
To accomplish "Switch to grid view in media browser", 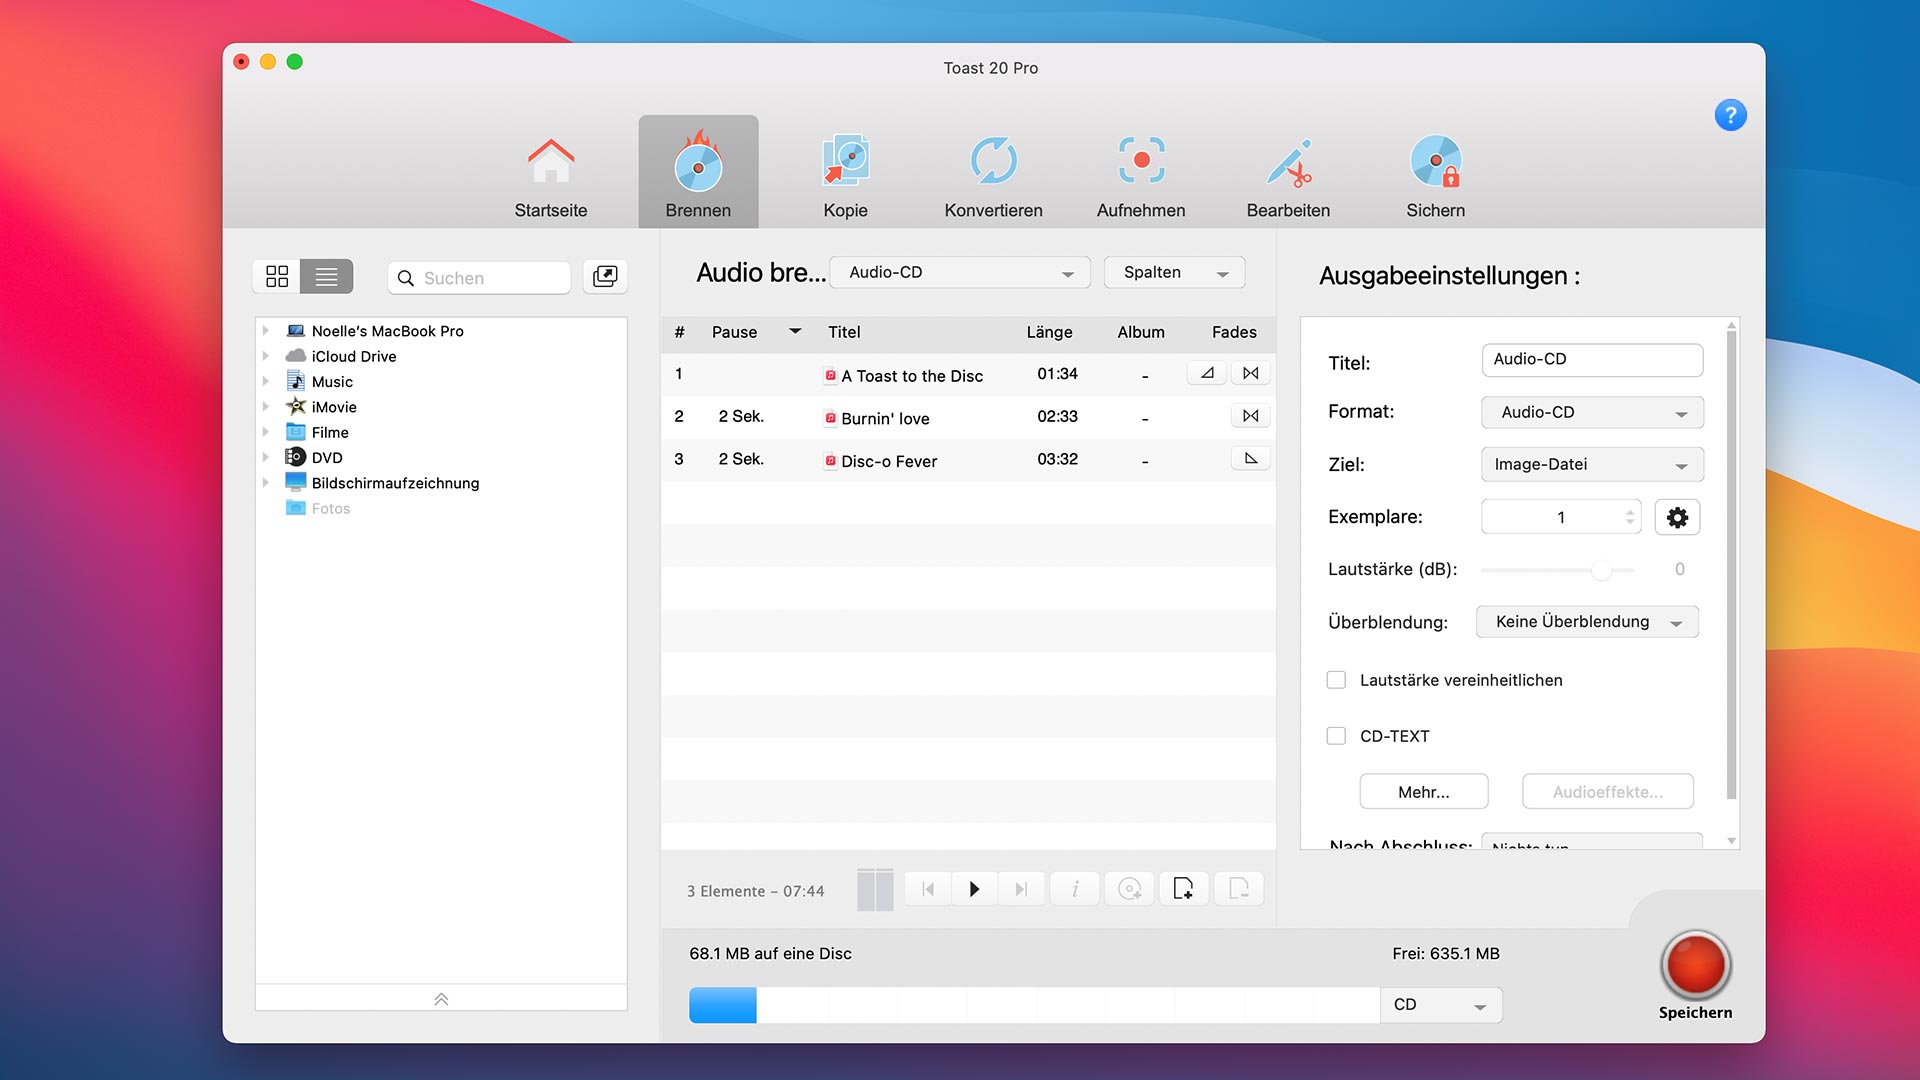I will [x=277, y=277].
